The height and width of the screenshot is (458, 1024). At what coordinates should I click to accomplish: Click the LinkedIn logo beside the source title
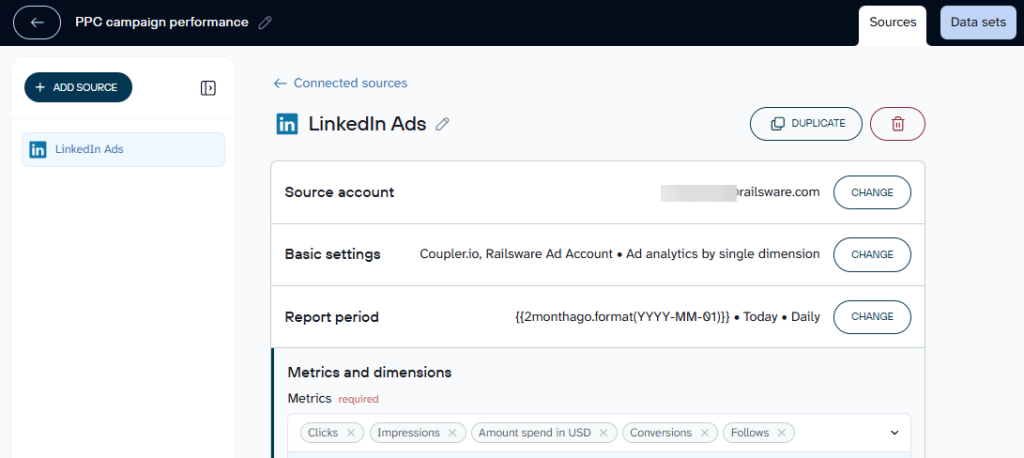click(287, 123)
